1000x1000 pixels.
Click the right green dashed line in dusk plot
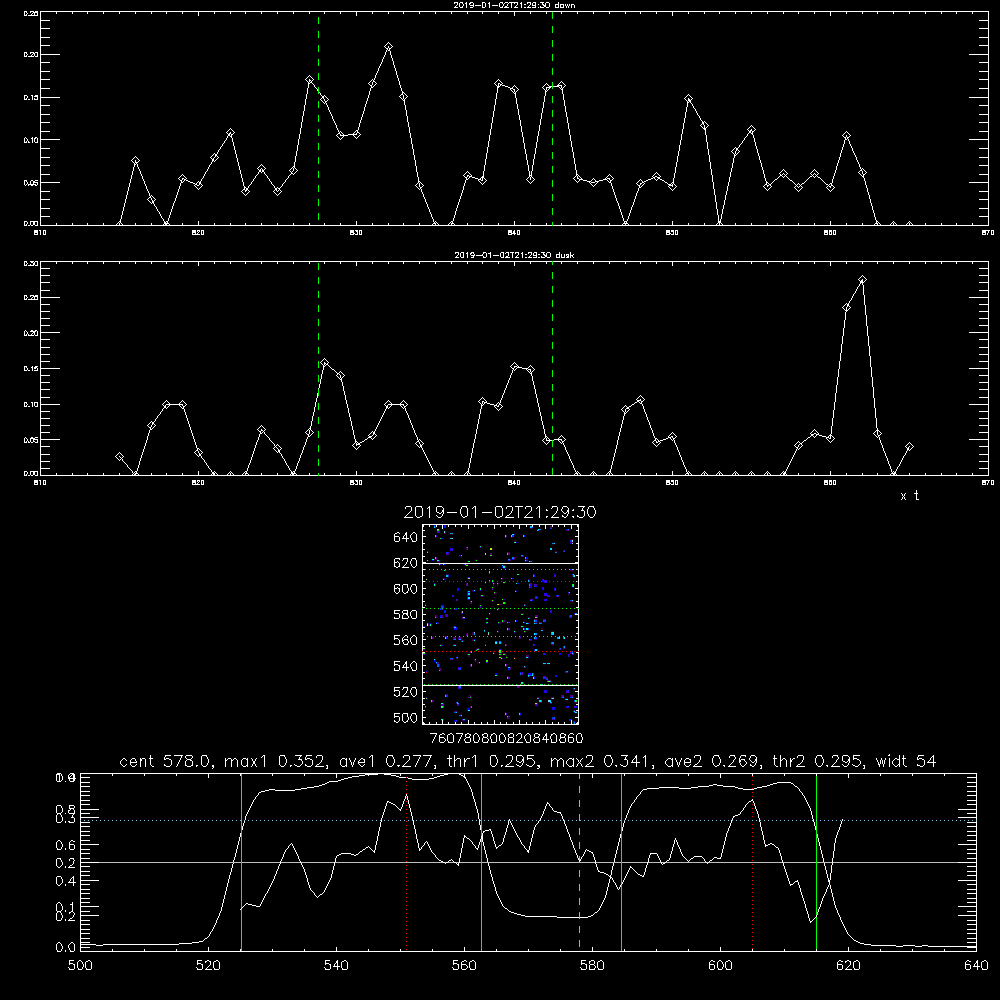coord(552,368)
